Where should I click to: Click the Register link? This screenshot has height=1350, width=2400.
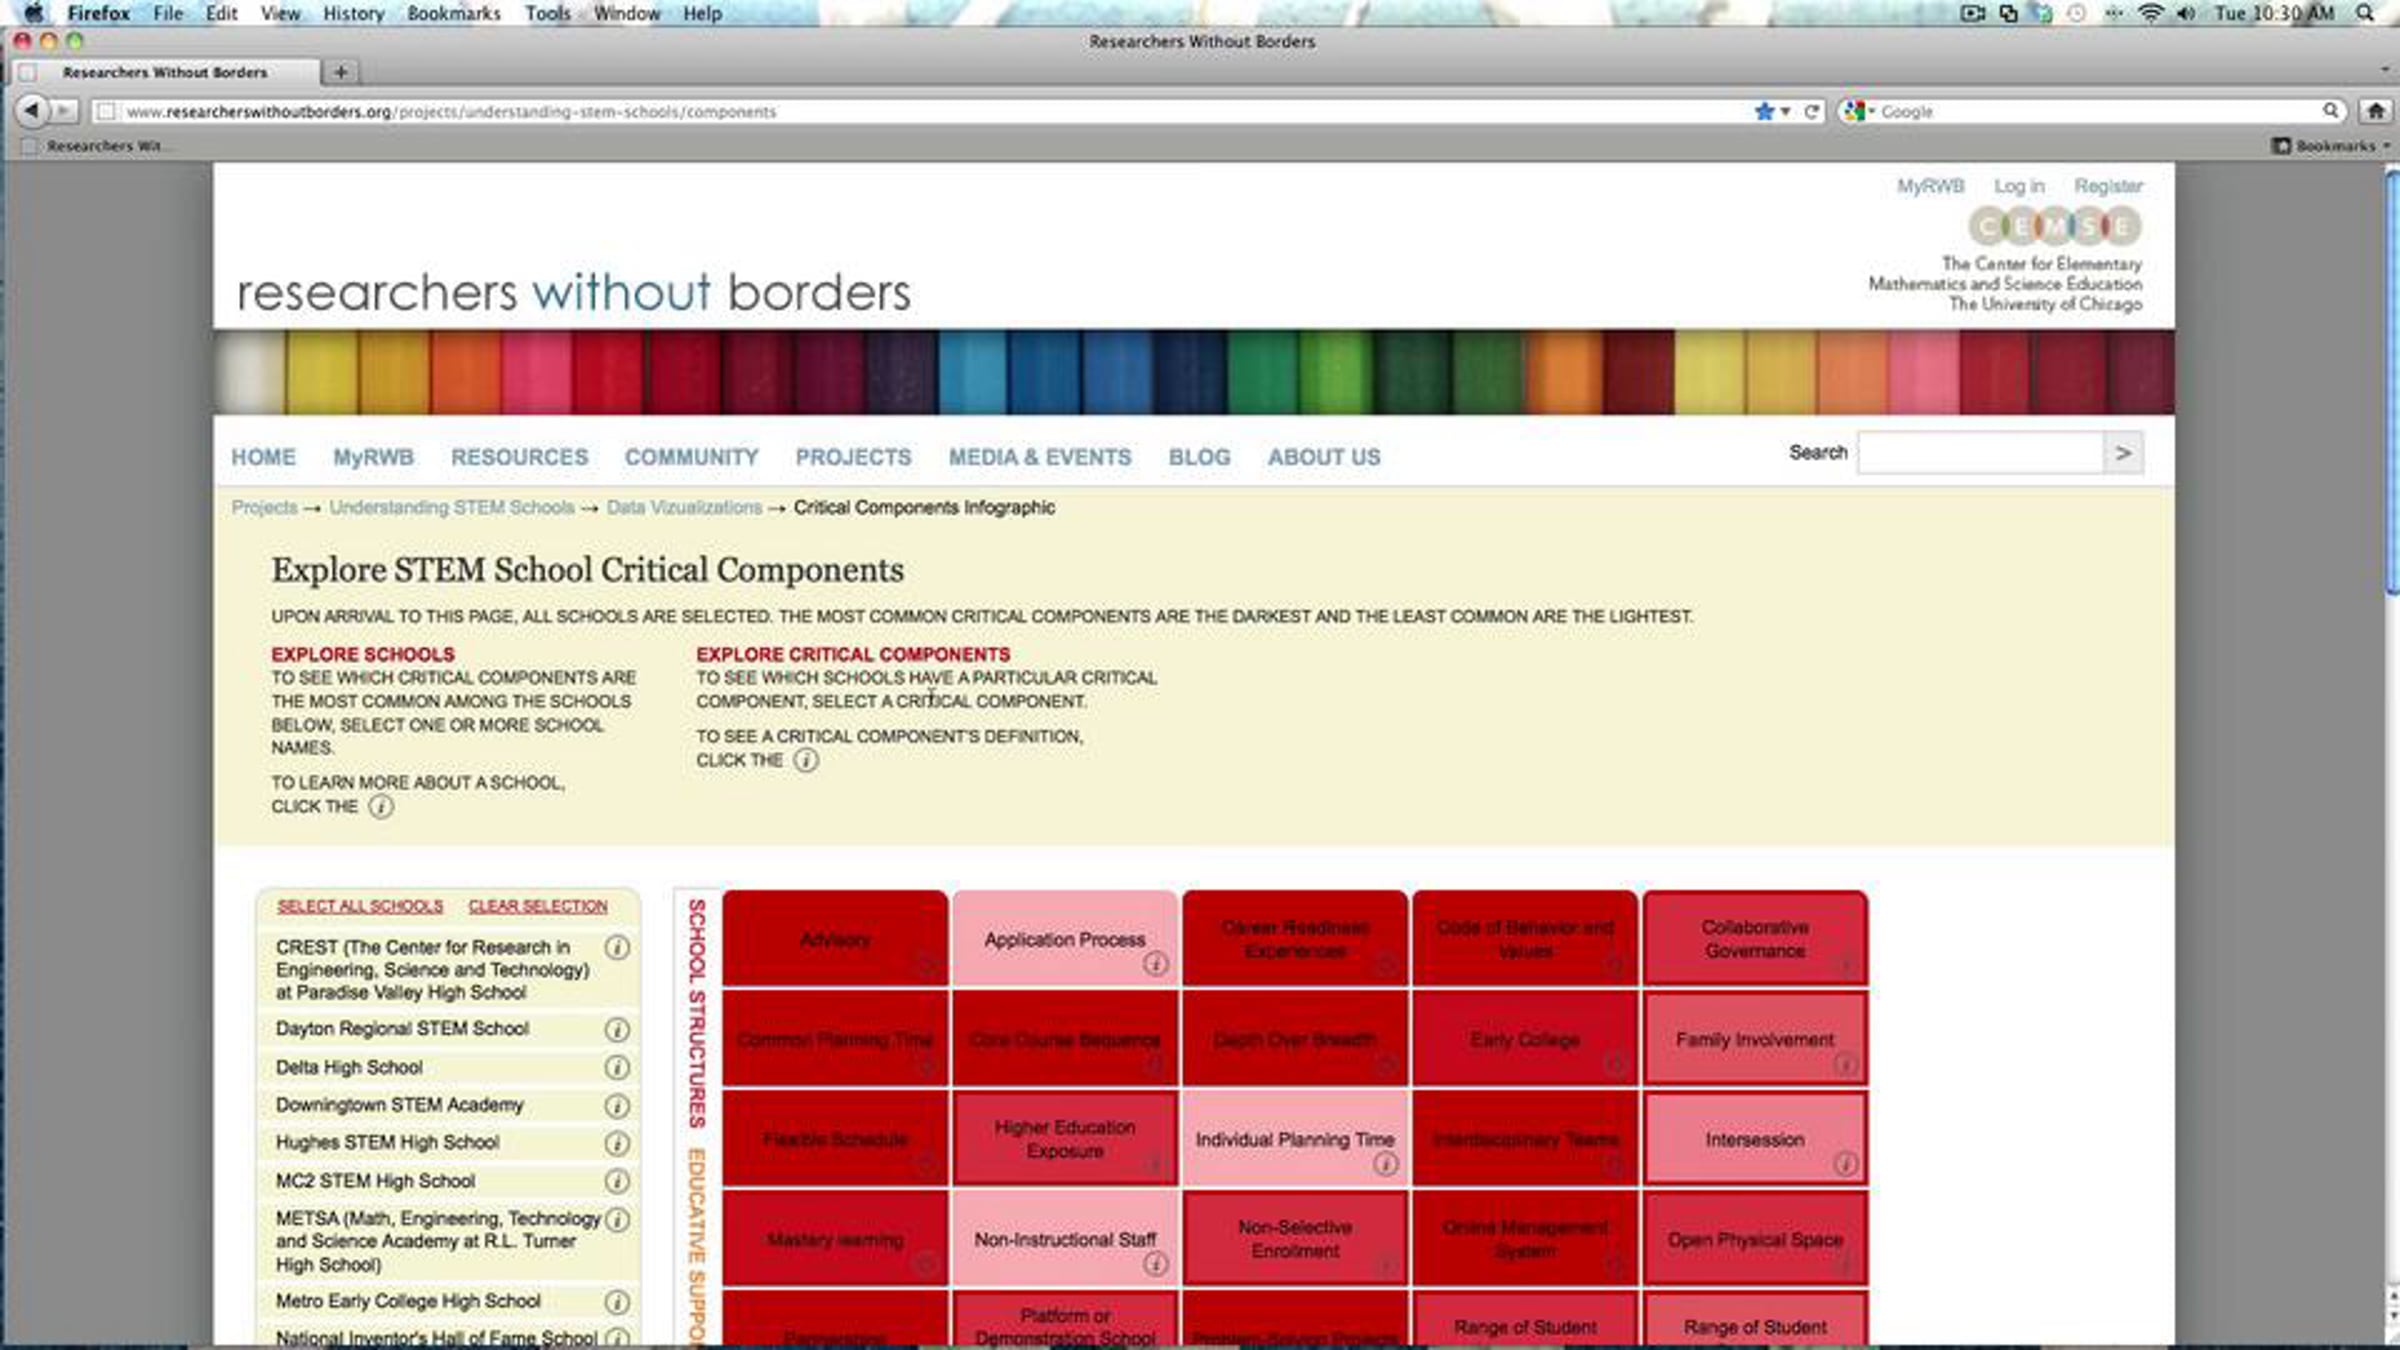(2108, 186)
